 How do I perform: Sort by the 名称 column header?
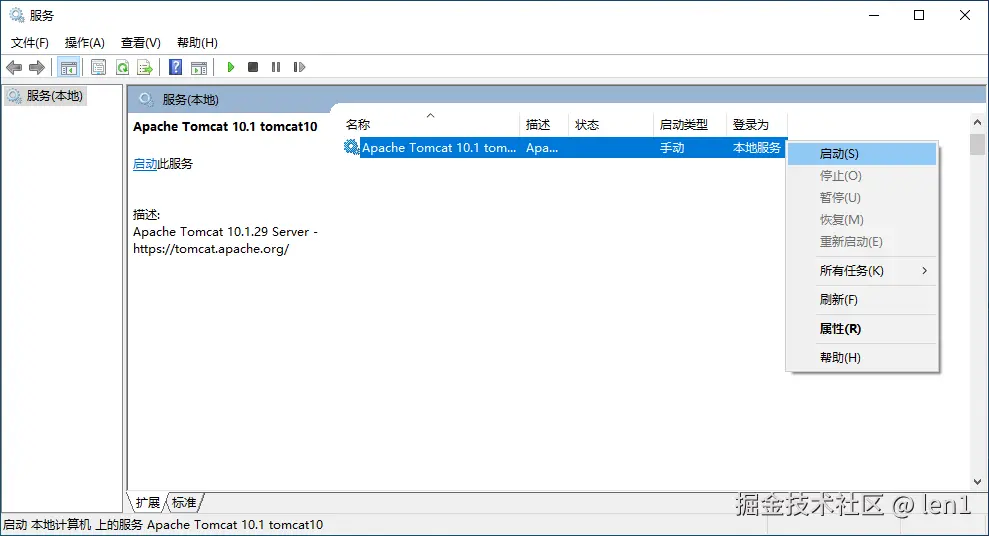click(x=431, y=125)
